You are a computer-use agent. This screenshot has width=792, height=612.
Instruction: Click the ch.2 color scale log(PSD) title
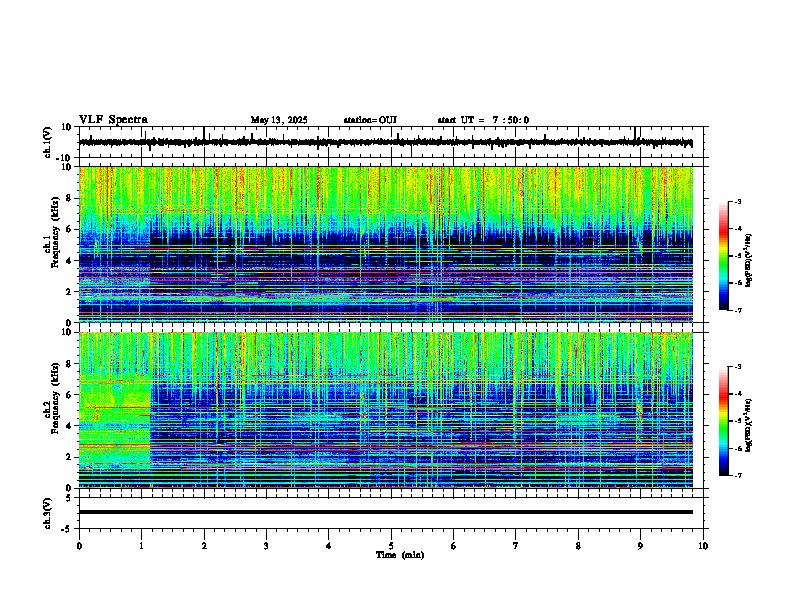point(749,425)
